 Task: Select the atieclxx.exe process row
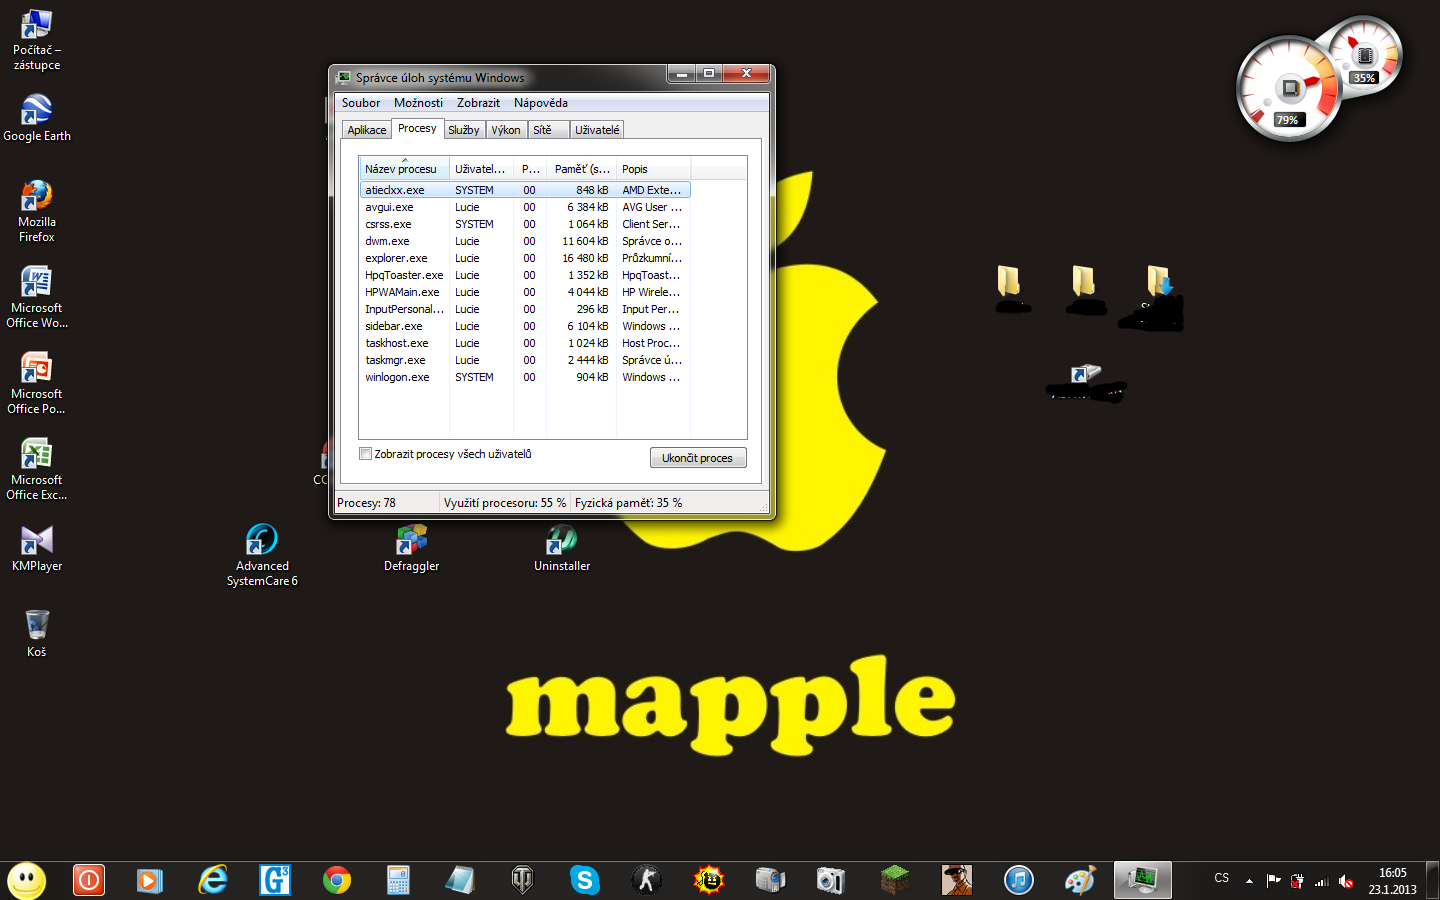point(524,190)
